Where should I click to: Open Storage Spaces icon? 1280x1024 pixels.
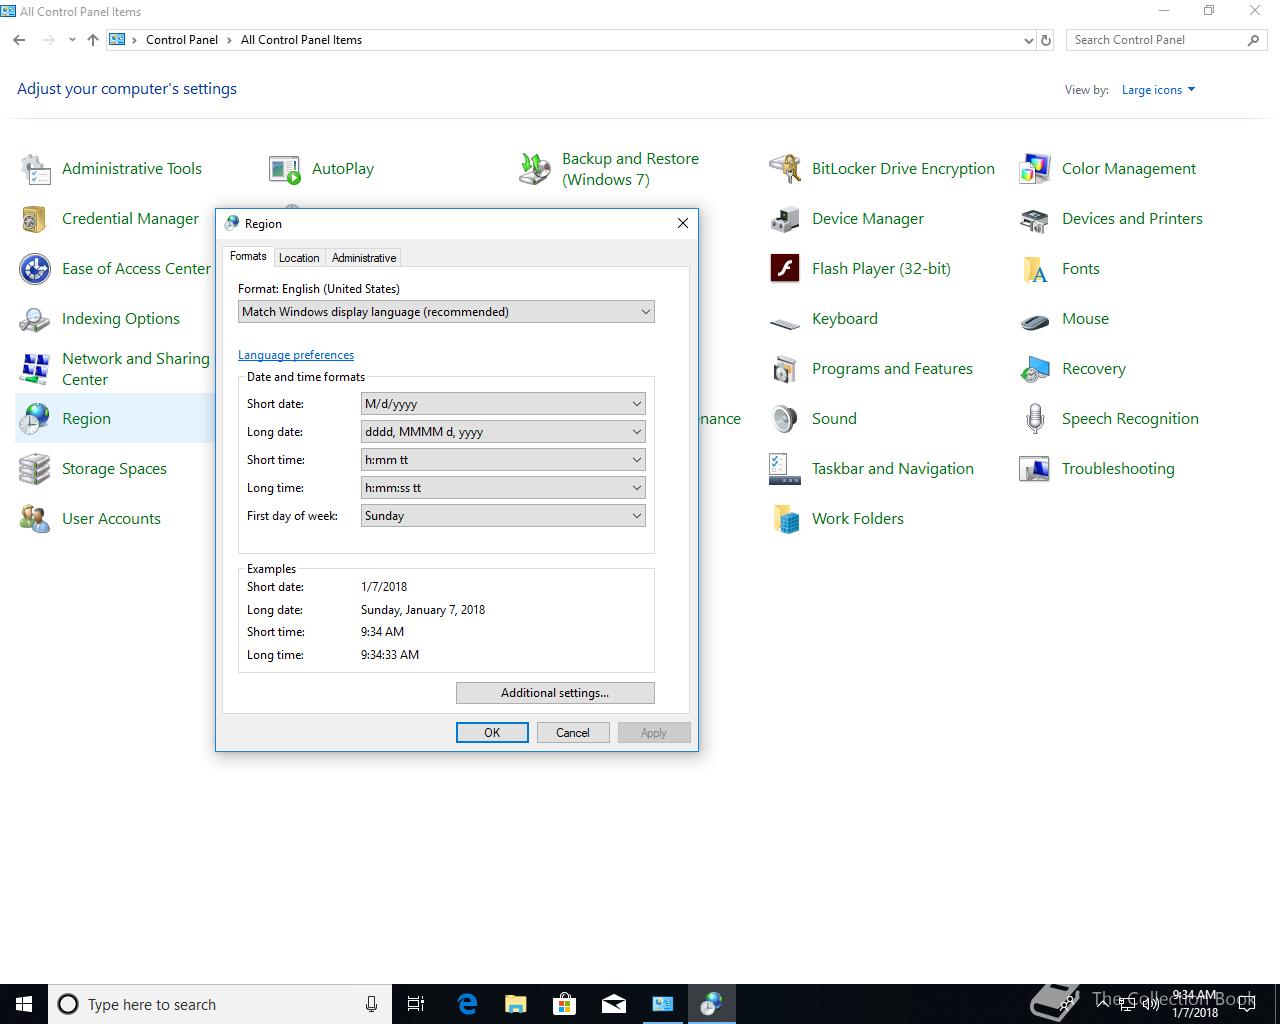point(35,469)
